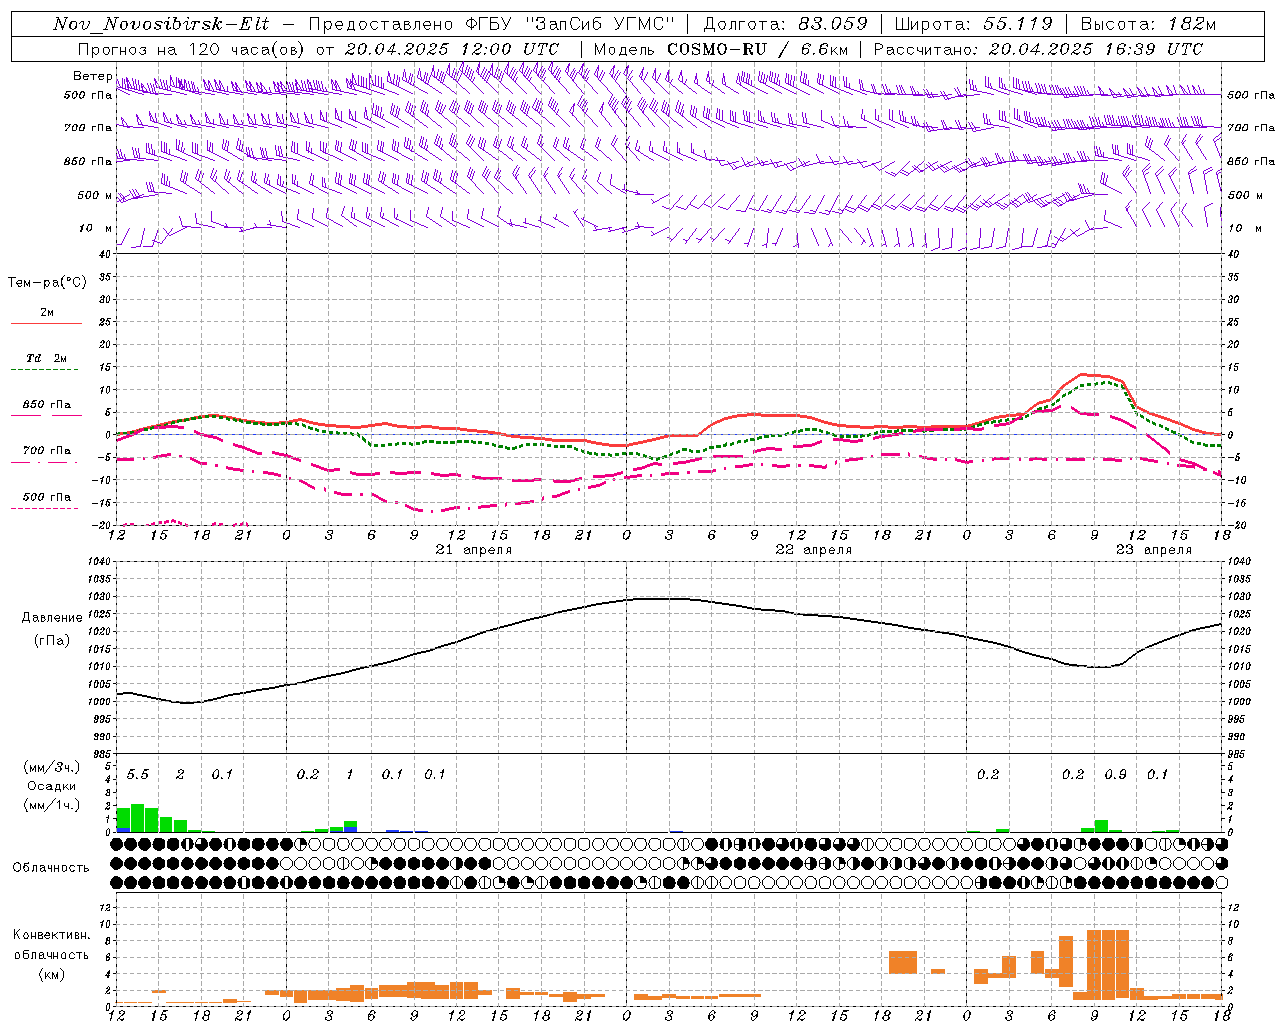Click the solid line sample under '2м' legend
Screen dimensions: 1280x1024
pyautogui.click(x=46, y=324)
